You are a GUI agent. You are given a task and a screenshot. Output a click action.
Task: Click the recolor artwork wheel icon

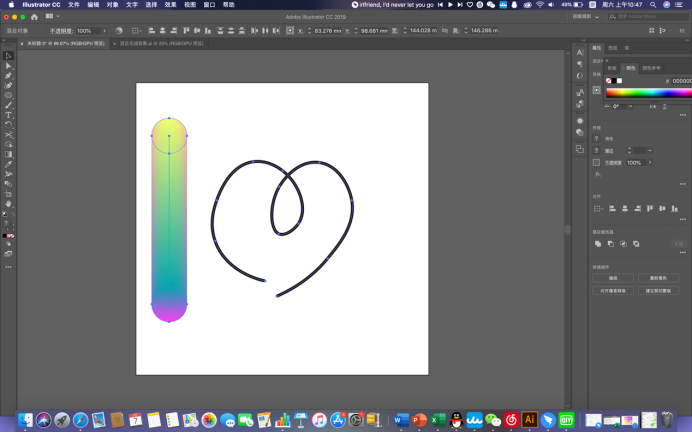(x=119, y=30)
